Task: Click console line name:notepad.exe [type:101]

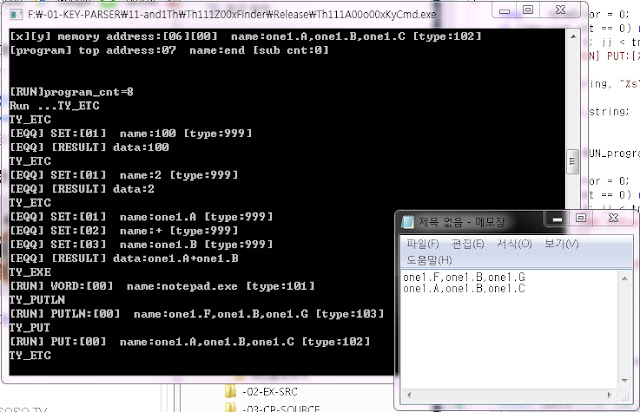Action: [221, 286]
